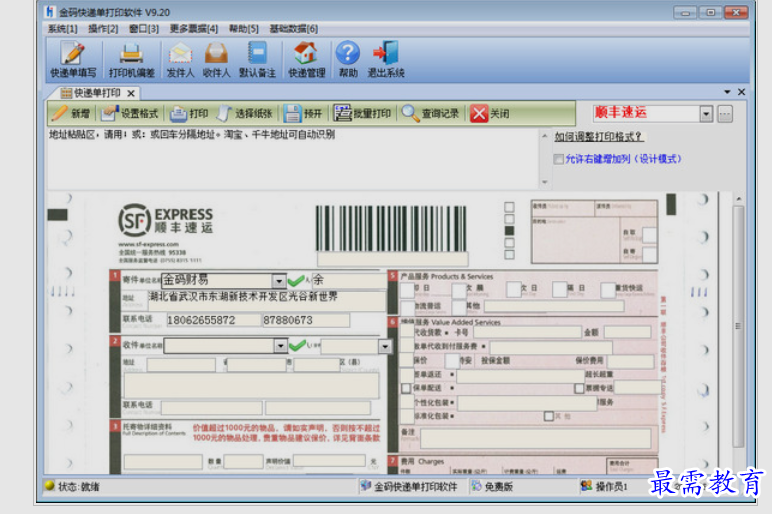The width and height of the screenshot is (772, 514).
Task: Open 打印机偏差 printer offset settings
Action: pos(131,60)
